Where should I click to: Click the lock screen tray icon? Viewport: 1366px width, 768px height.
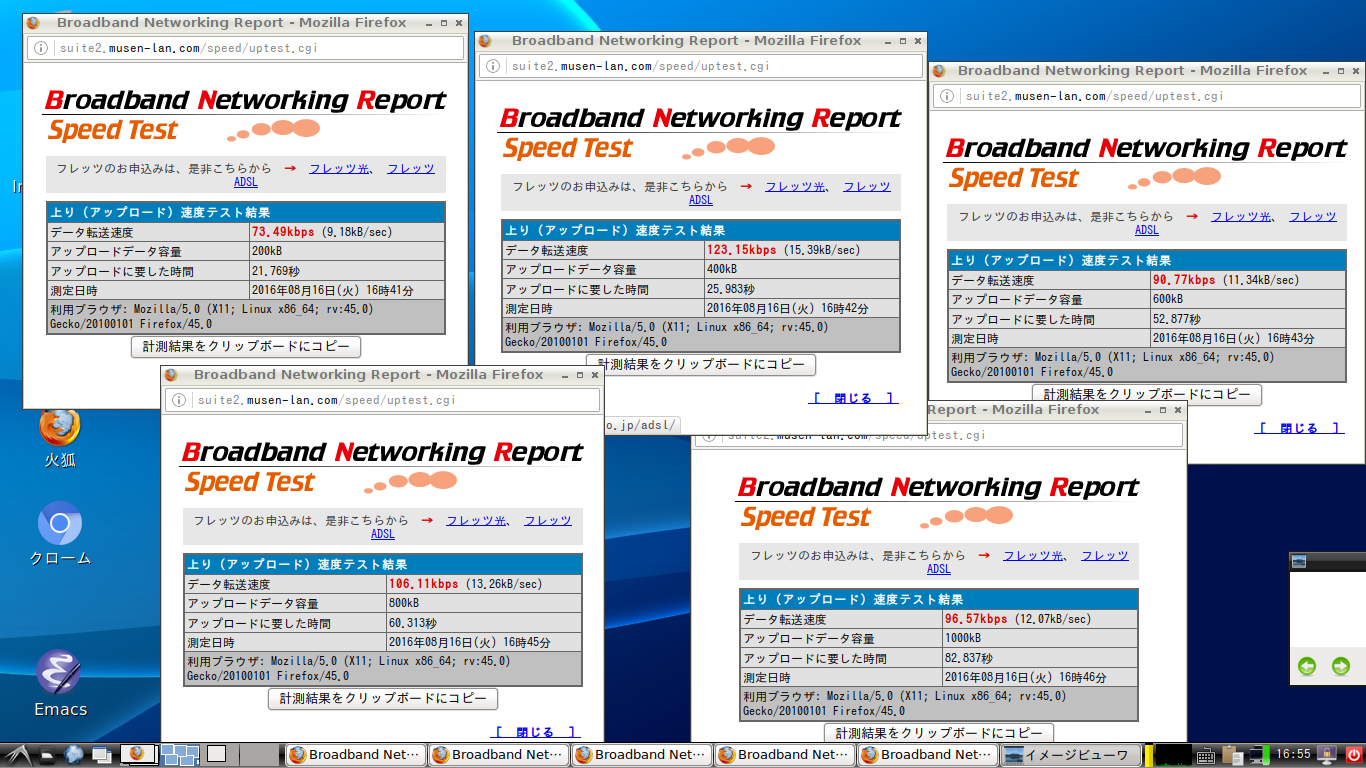(x=1328, y=755)
